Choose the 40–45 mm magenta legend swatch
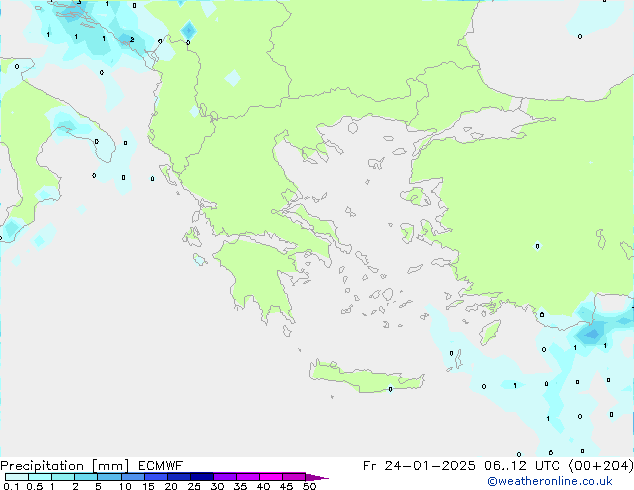 (x=271, y=477)
